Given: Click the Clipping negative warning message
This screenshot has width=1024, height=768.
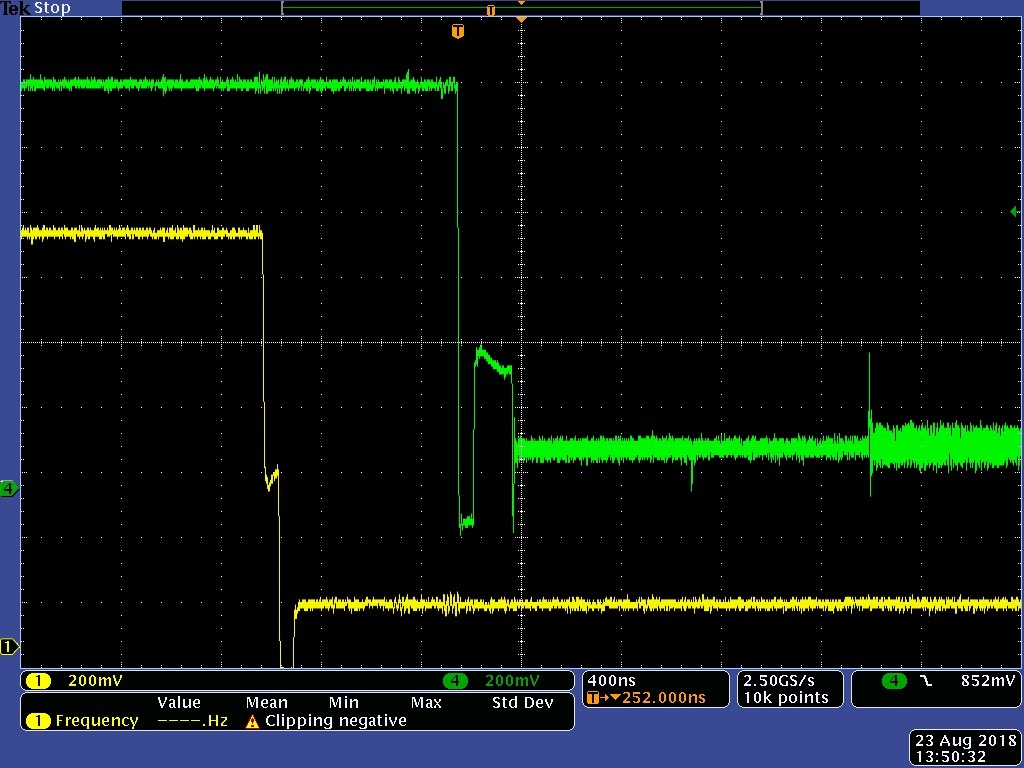Looking at the screenshot, I should coord(336,721).
